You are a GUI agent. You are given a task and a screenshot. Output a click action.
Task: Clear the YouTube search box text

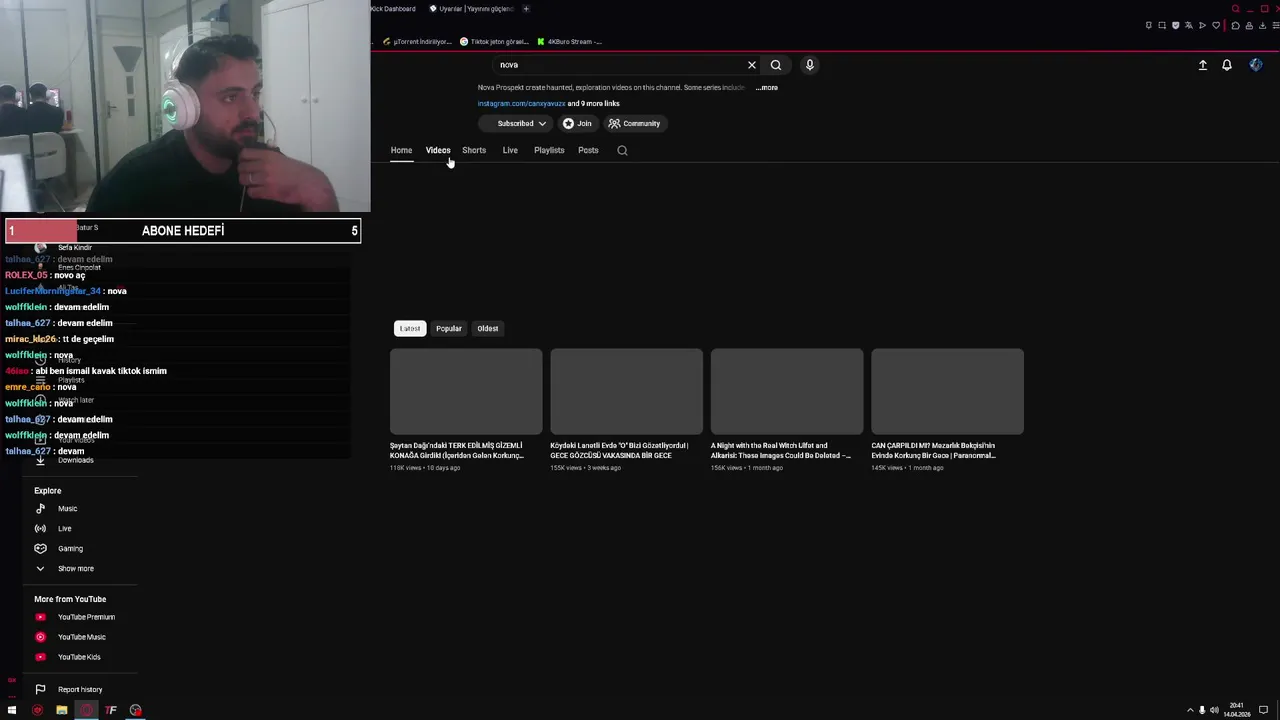point(752,65)
